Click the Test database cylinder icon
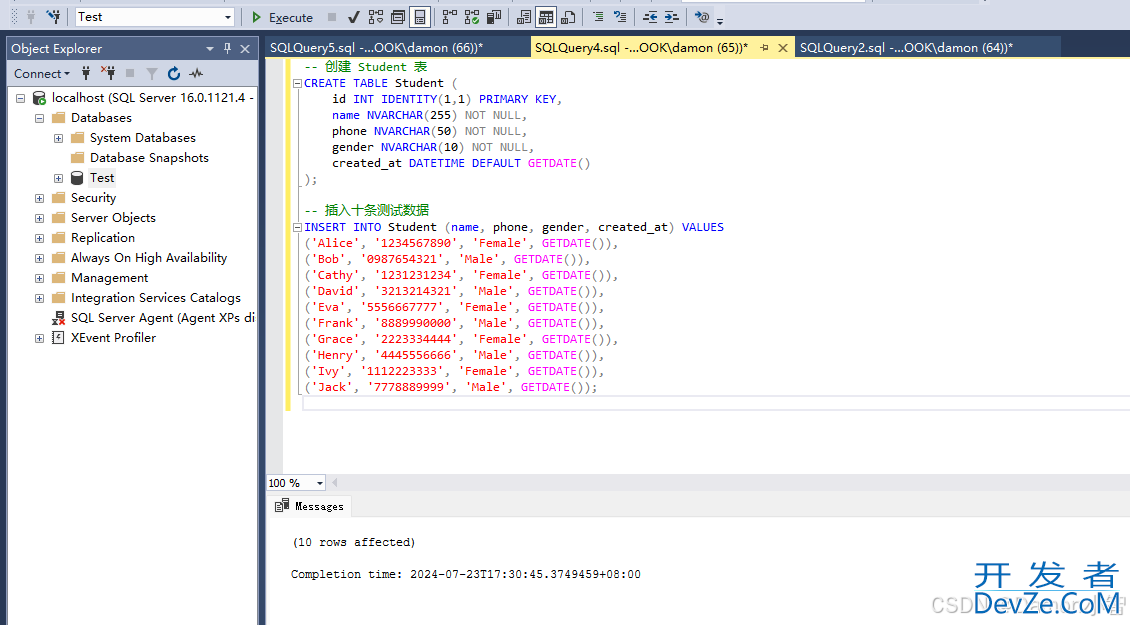This screenshot has width=1130, height=625. point(77,177)
